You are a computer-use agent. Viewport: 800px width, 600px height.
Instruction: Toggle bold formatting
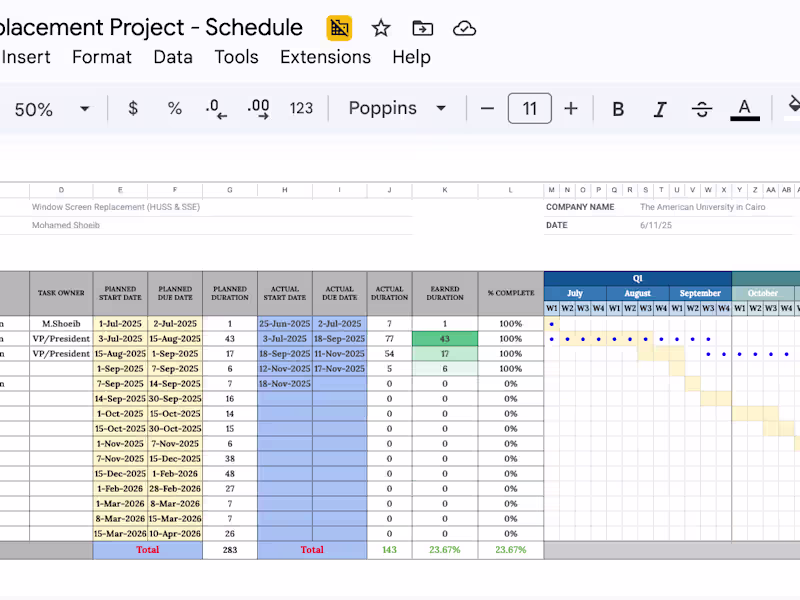(x=618, y=109)
